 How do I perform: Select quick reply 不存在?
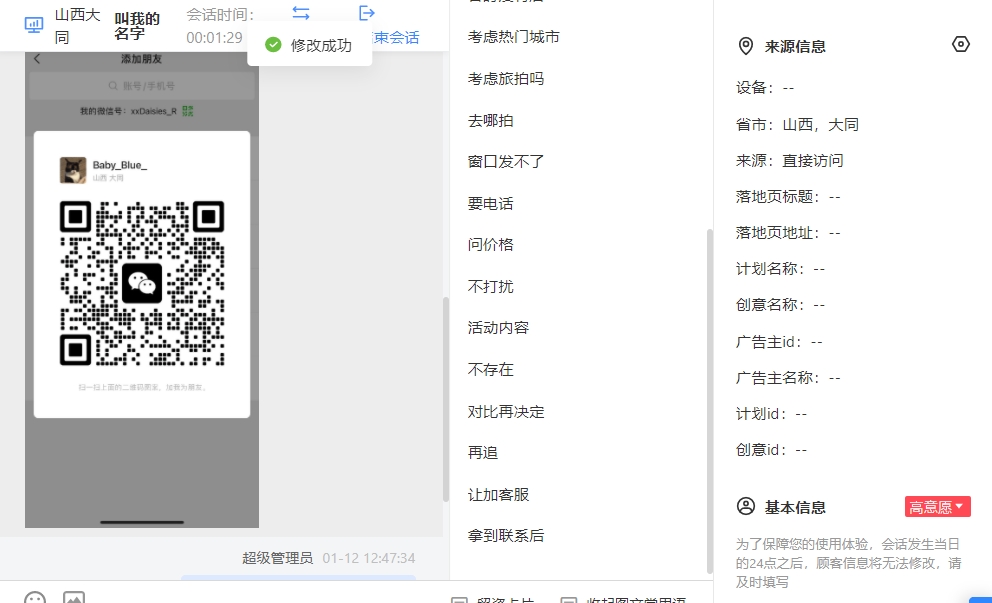click(x=490, y=369)
